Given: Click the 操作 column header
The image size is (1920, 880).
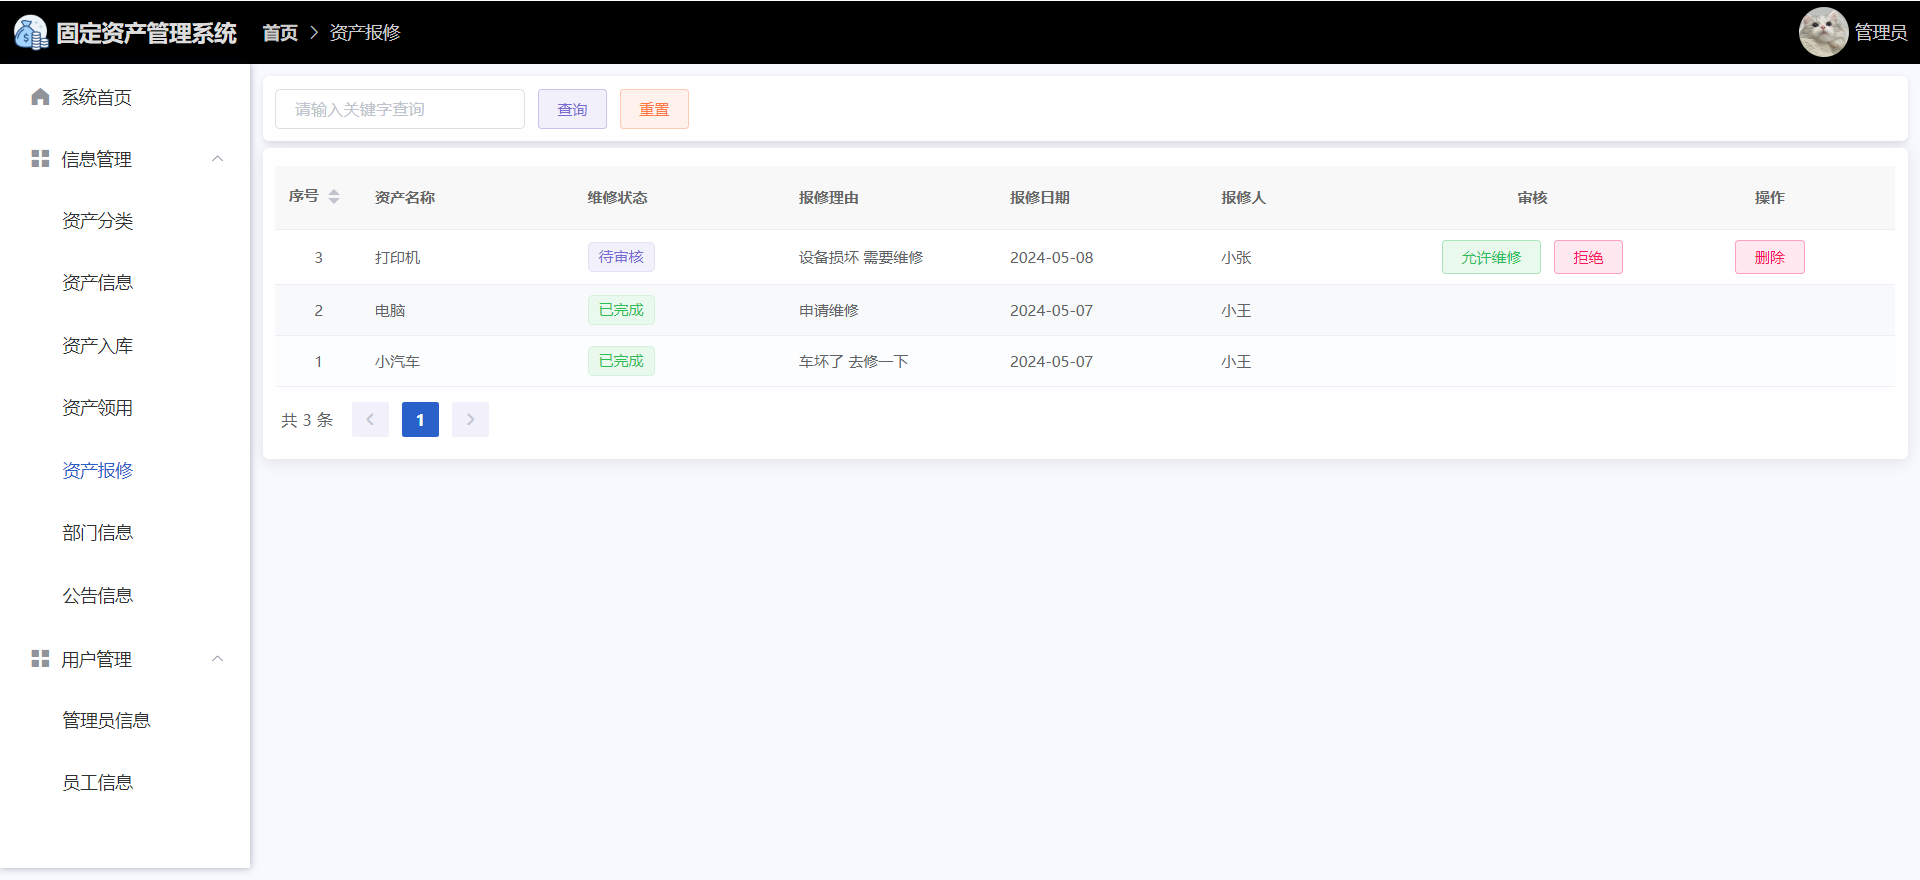Looking at the screenshot, I should click(1770, 198).
